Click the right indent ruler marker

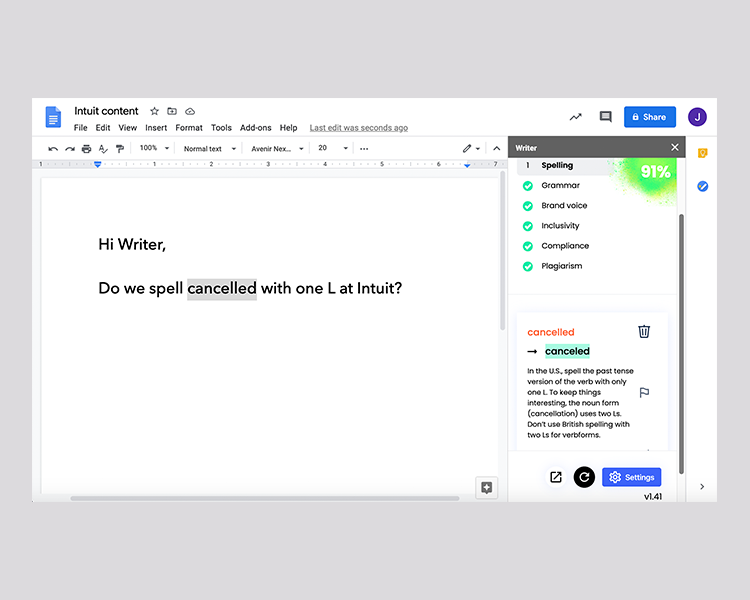467,165
